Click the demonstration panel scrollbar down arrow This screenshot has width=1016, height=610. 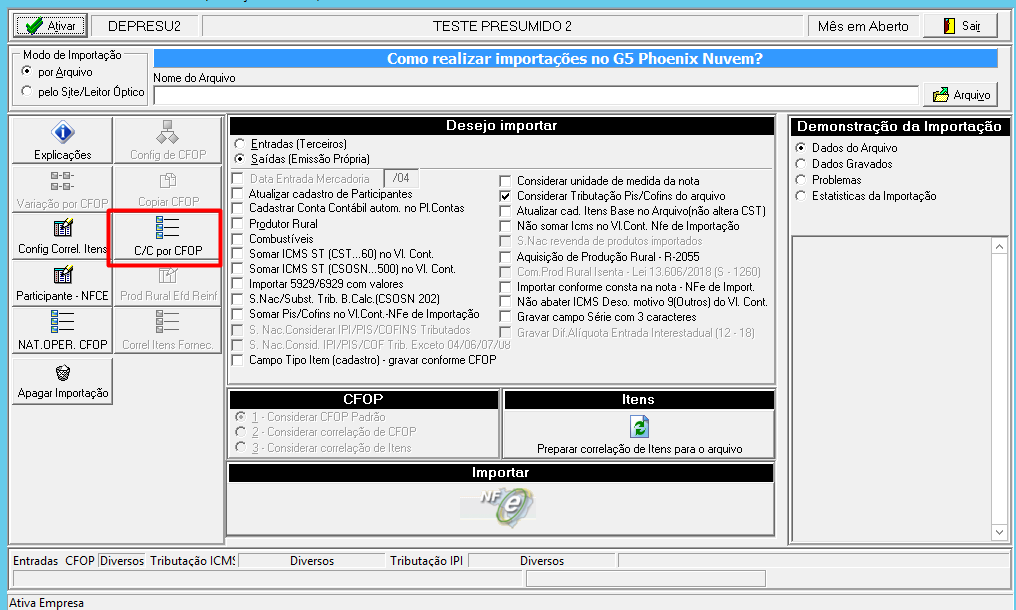tap(999, 532)
